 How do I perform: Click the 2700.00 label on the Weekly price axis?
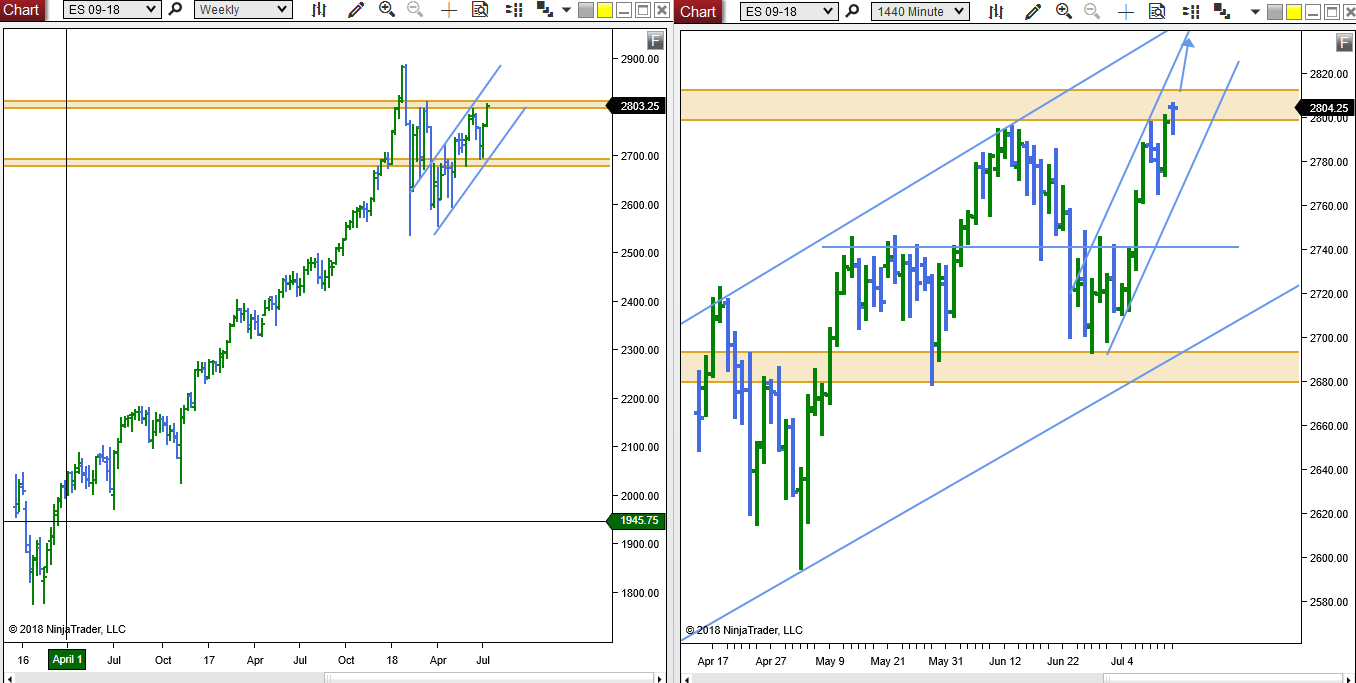[640, 156]
